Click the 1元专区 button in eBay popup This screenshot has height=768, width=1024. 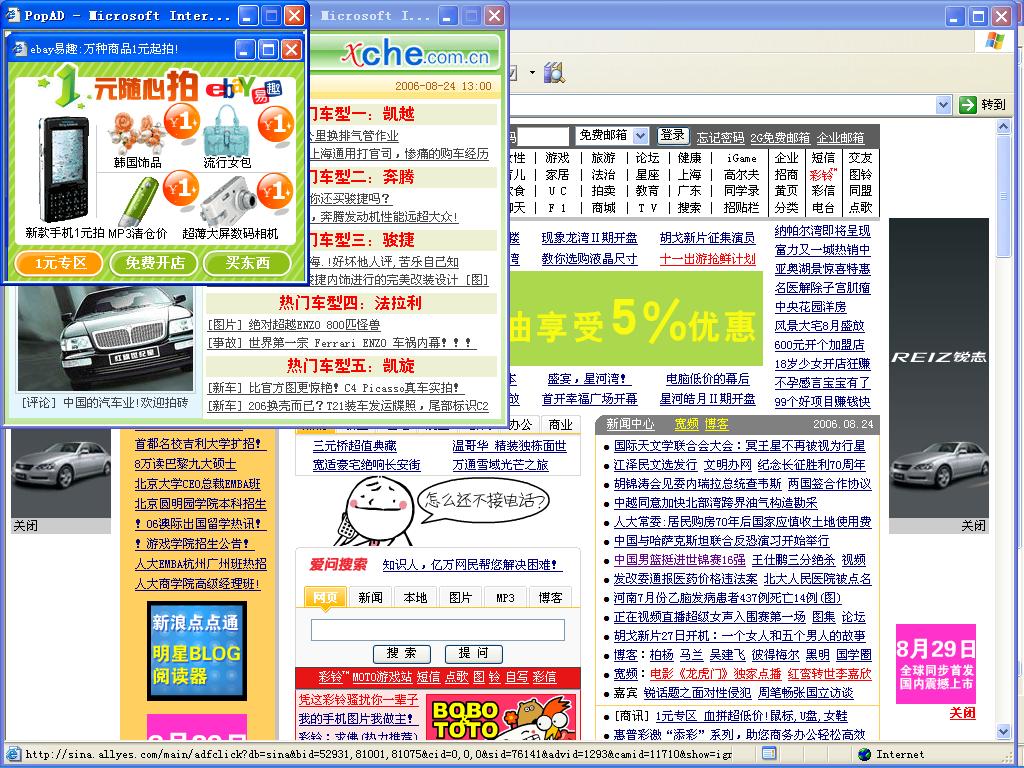pos(60,263)
